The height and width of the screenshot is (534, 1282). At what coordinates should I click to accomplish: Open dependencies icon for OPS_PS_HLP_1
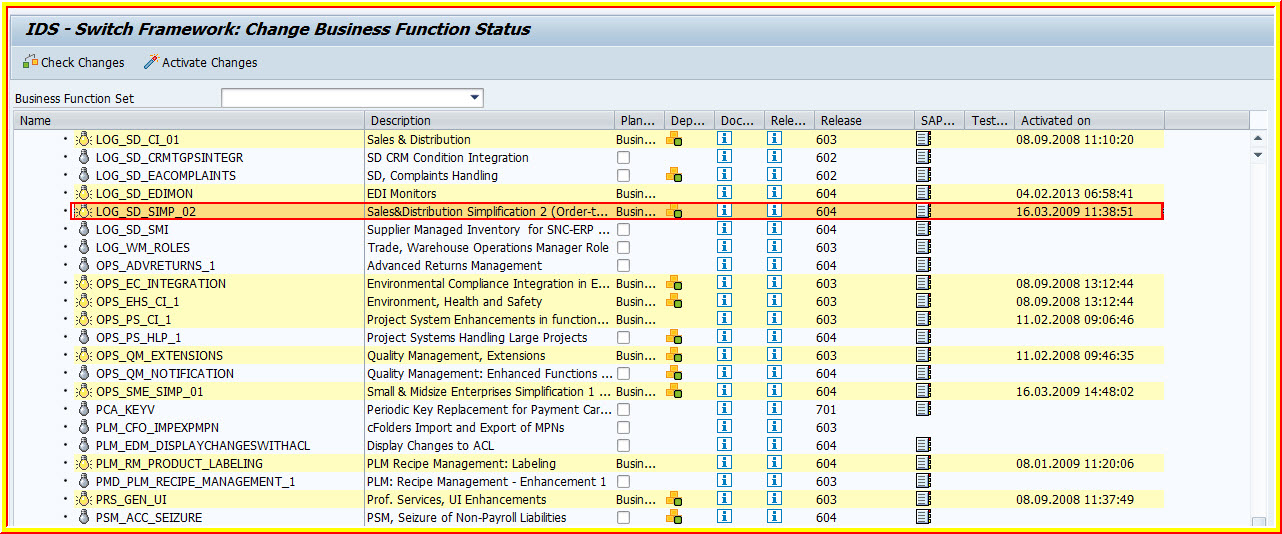(674, 338)
